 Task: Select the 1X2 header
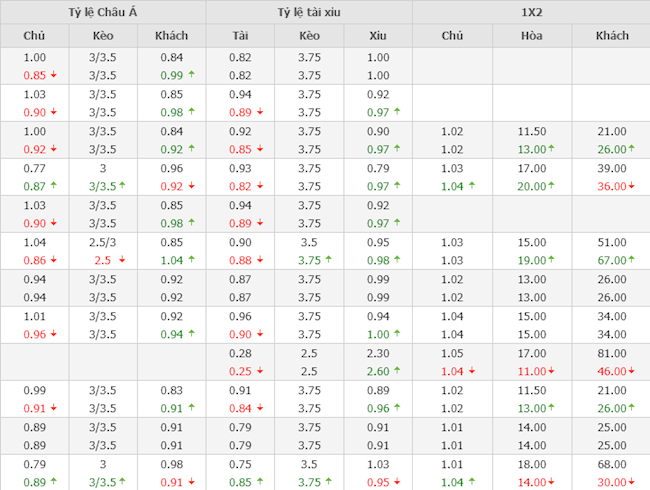531,12
